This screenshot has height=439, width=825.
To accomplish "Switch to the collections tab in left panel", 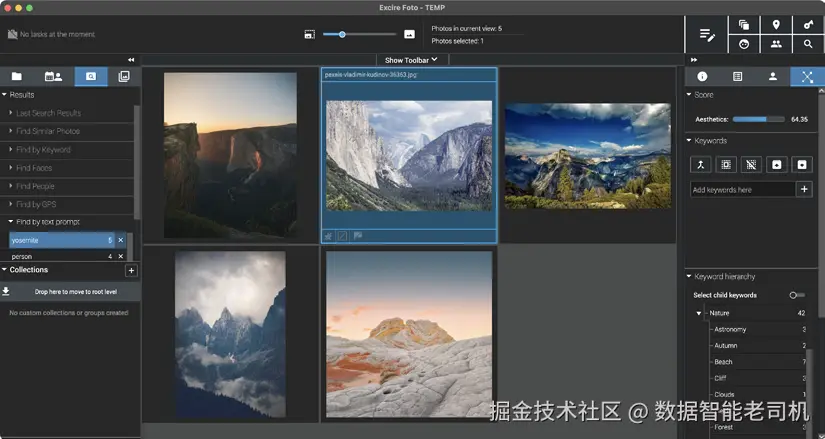I will tap(124, 76).
